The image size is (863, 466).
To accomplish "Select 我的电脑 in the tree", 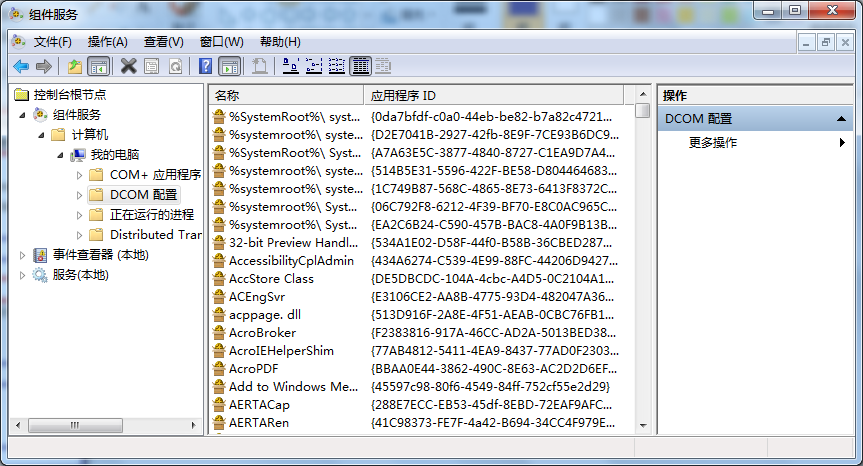I will 114,155.
